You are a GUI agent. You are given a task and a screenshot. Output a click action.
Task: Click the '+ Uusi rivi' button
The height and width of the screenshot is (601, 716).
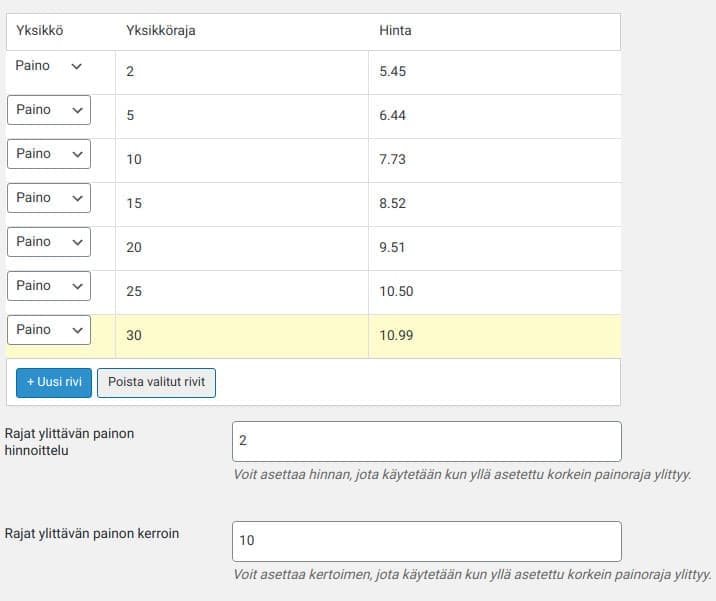[x=54, y=382]
